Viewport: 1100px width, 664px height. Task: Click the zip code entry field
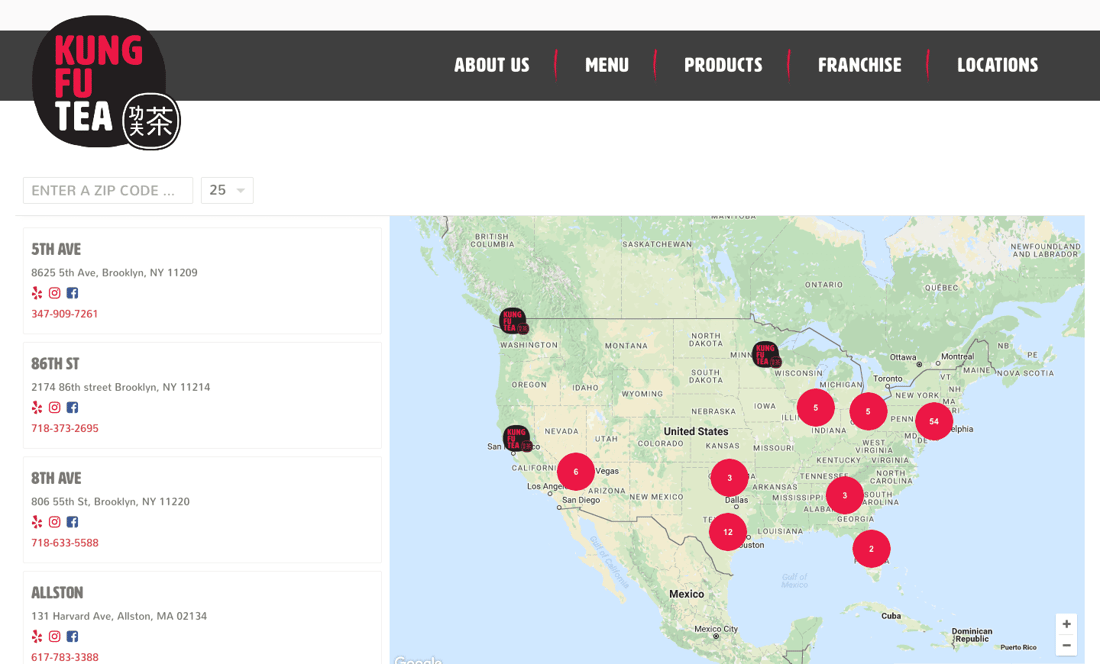[x=107, y=190]
